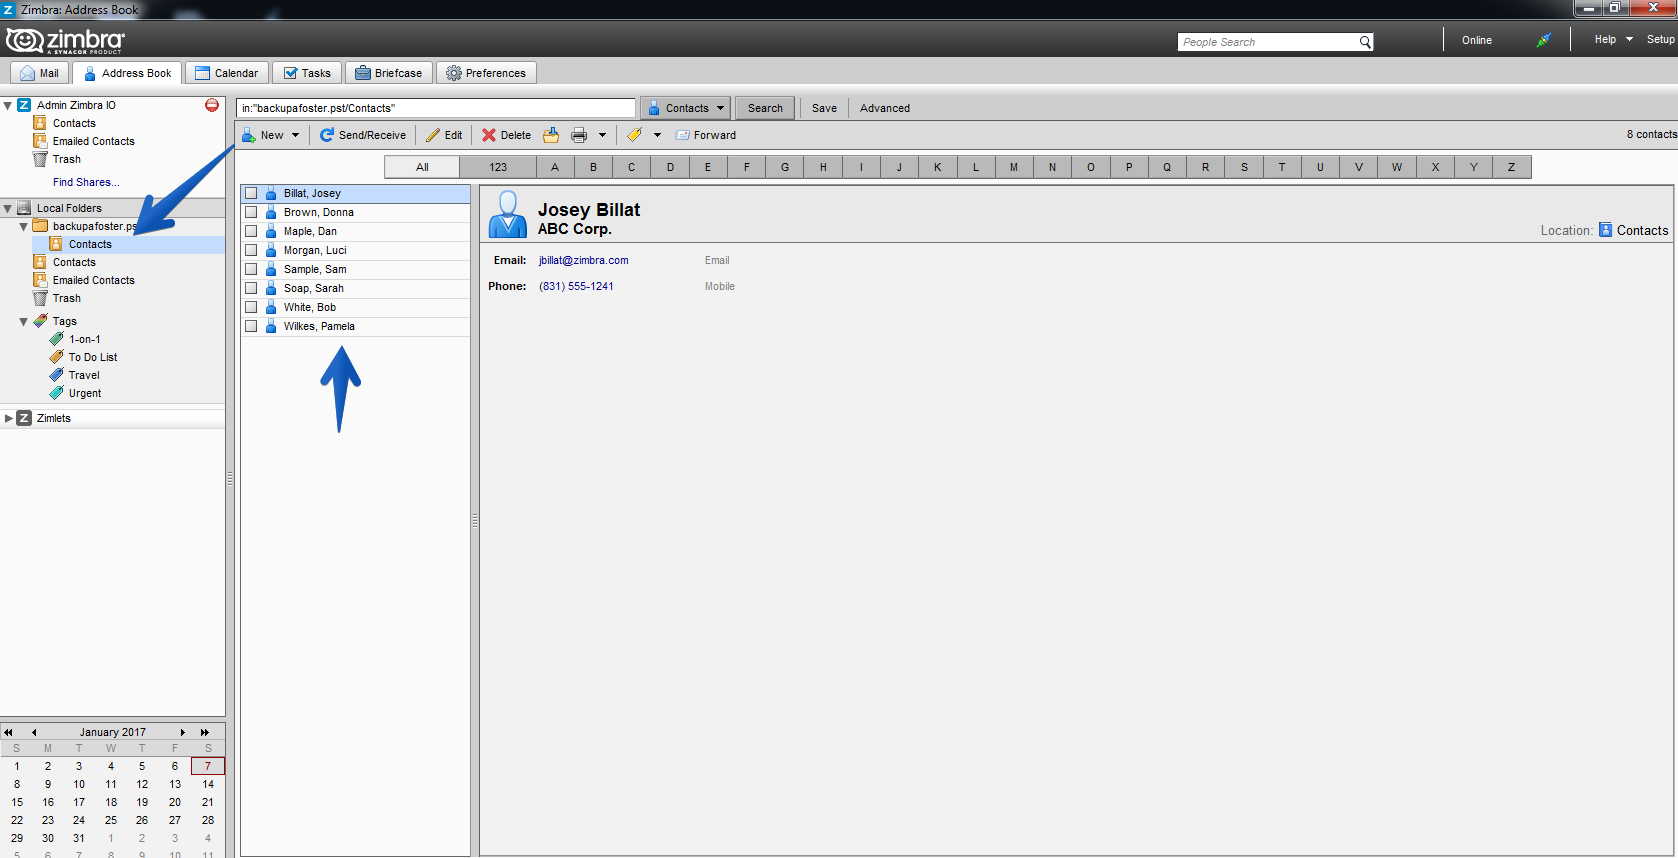1678x858 pixels.
Task: Click the Tag contact icon
Action: 635,135
